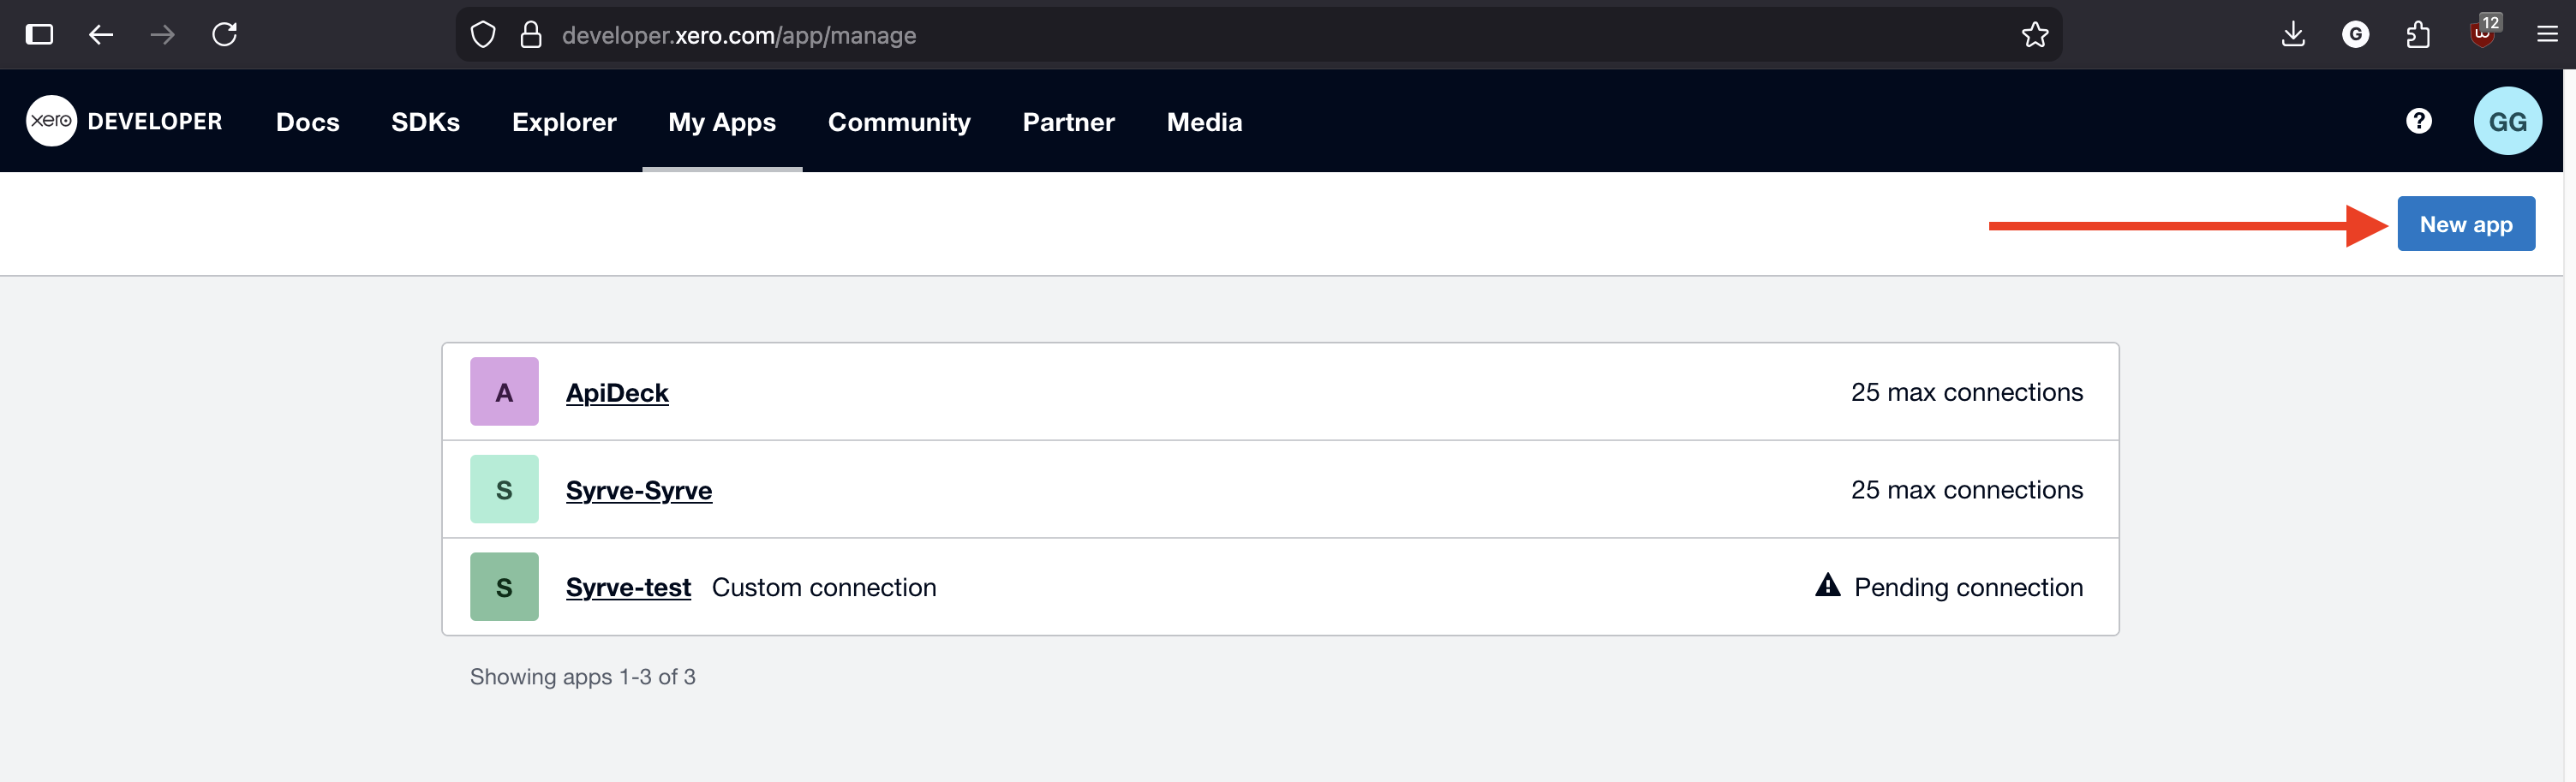Screen dimensions: 2576x782
Task: Click the Custom connection label
Action: pos(824,588)
